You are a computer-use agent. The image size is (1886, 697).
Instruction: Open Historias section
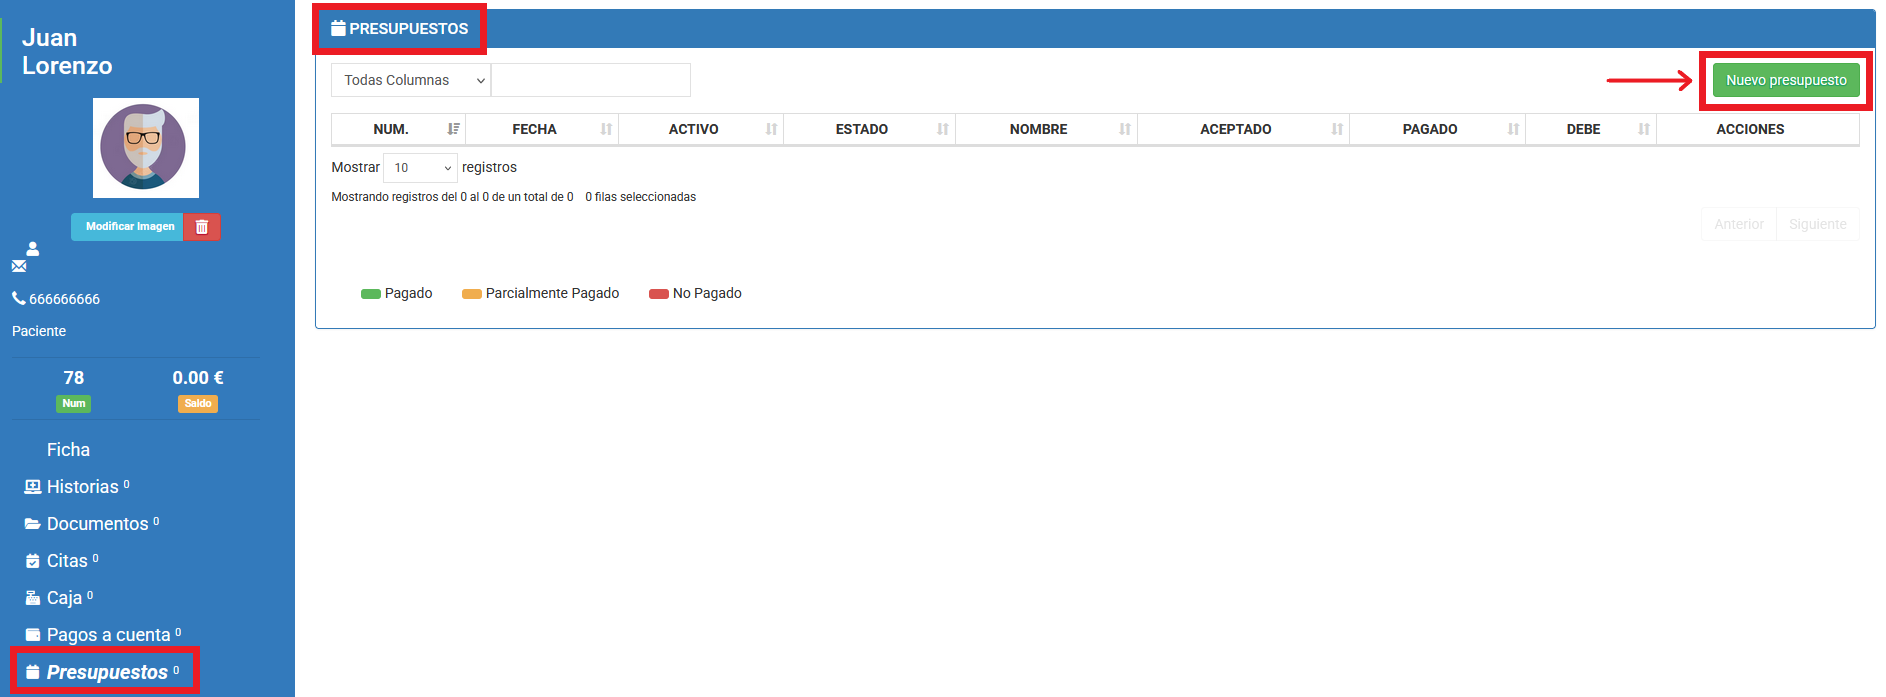(83, 487)
